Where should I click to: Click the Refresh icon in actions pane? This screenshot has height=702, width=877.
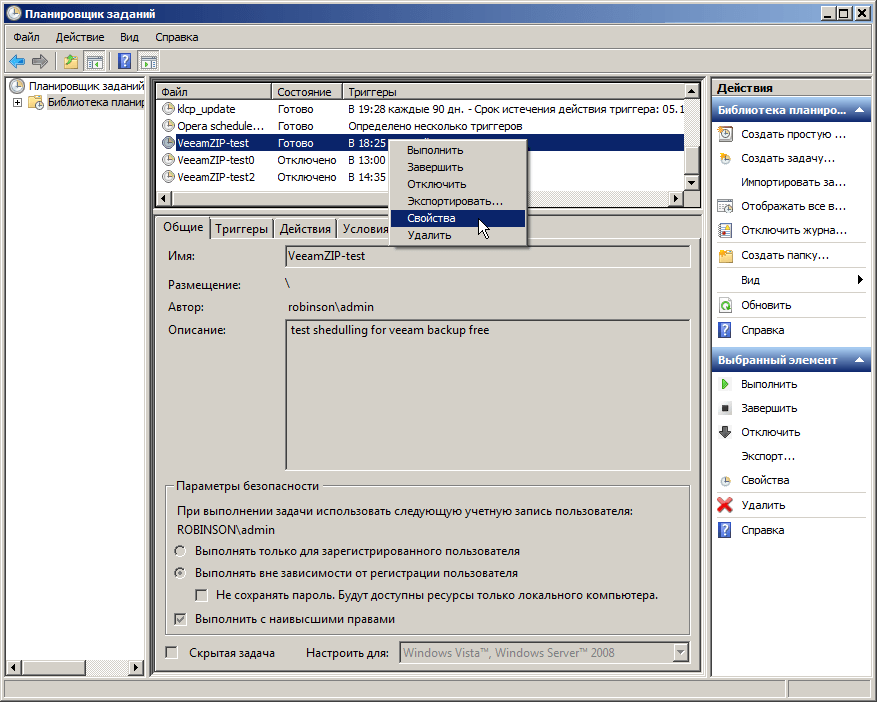pos(725,305)
